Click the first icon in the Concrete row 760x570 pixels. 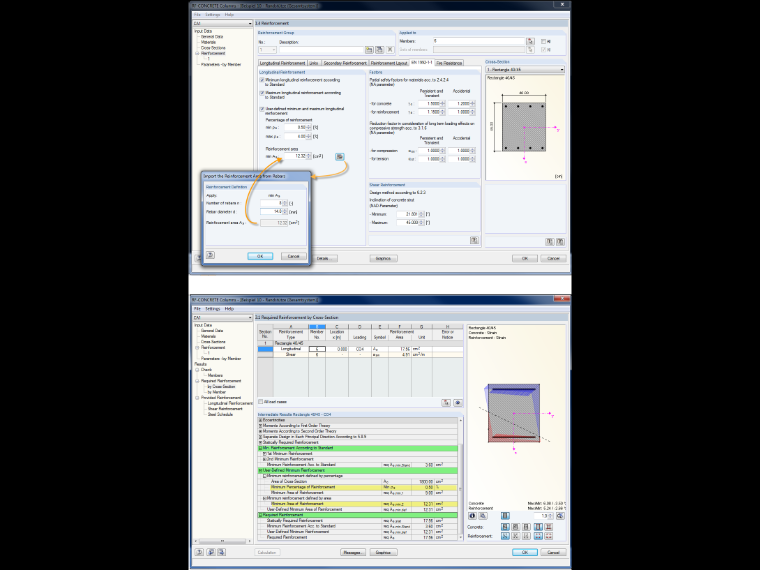click(x=505, y=527)
